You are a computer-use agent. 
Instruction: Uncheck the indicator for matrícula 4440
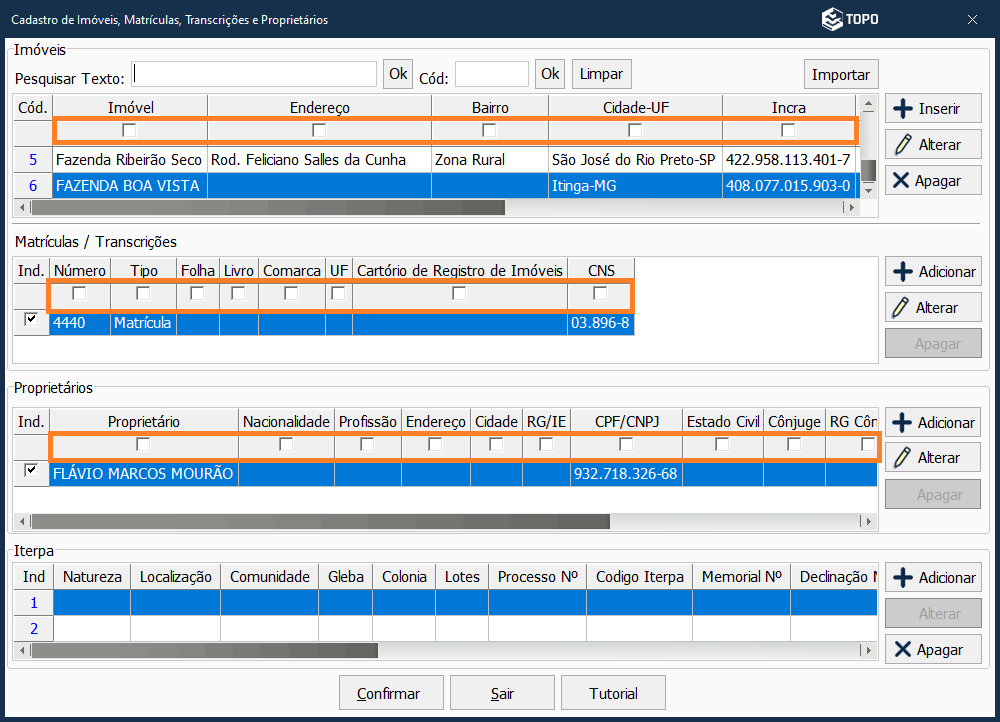31,319
